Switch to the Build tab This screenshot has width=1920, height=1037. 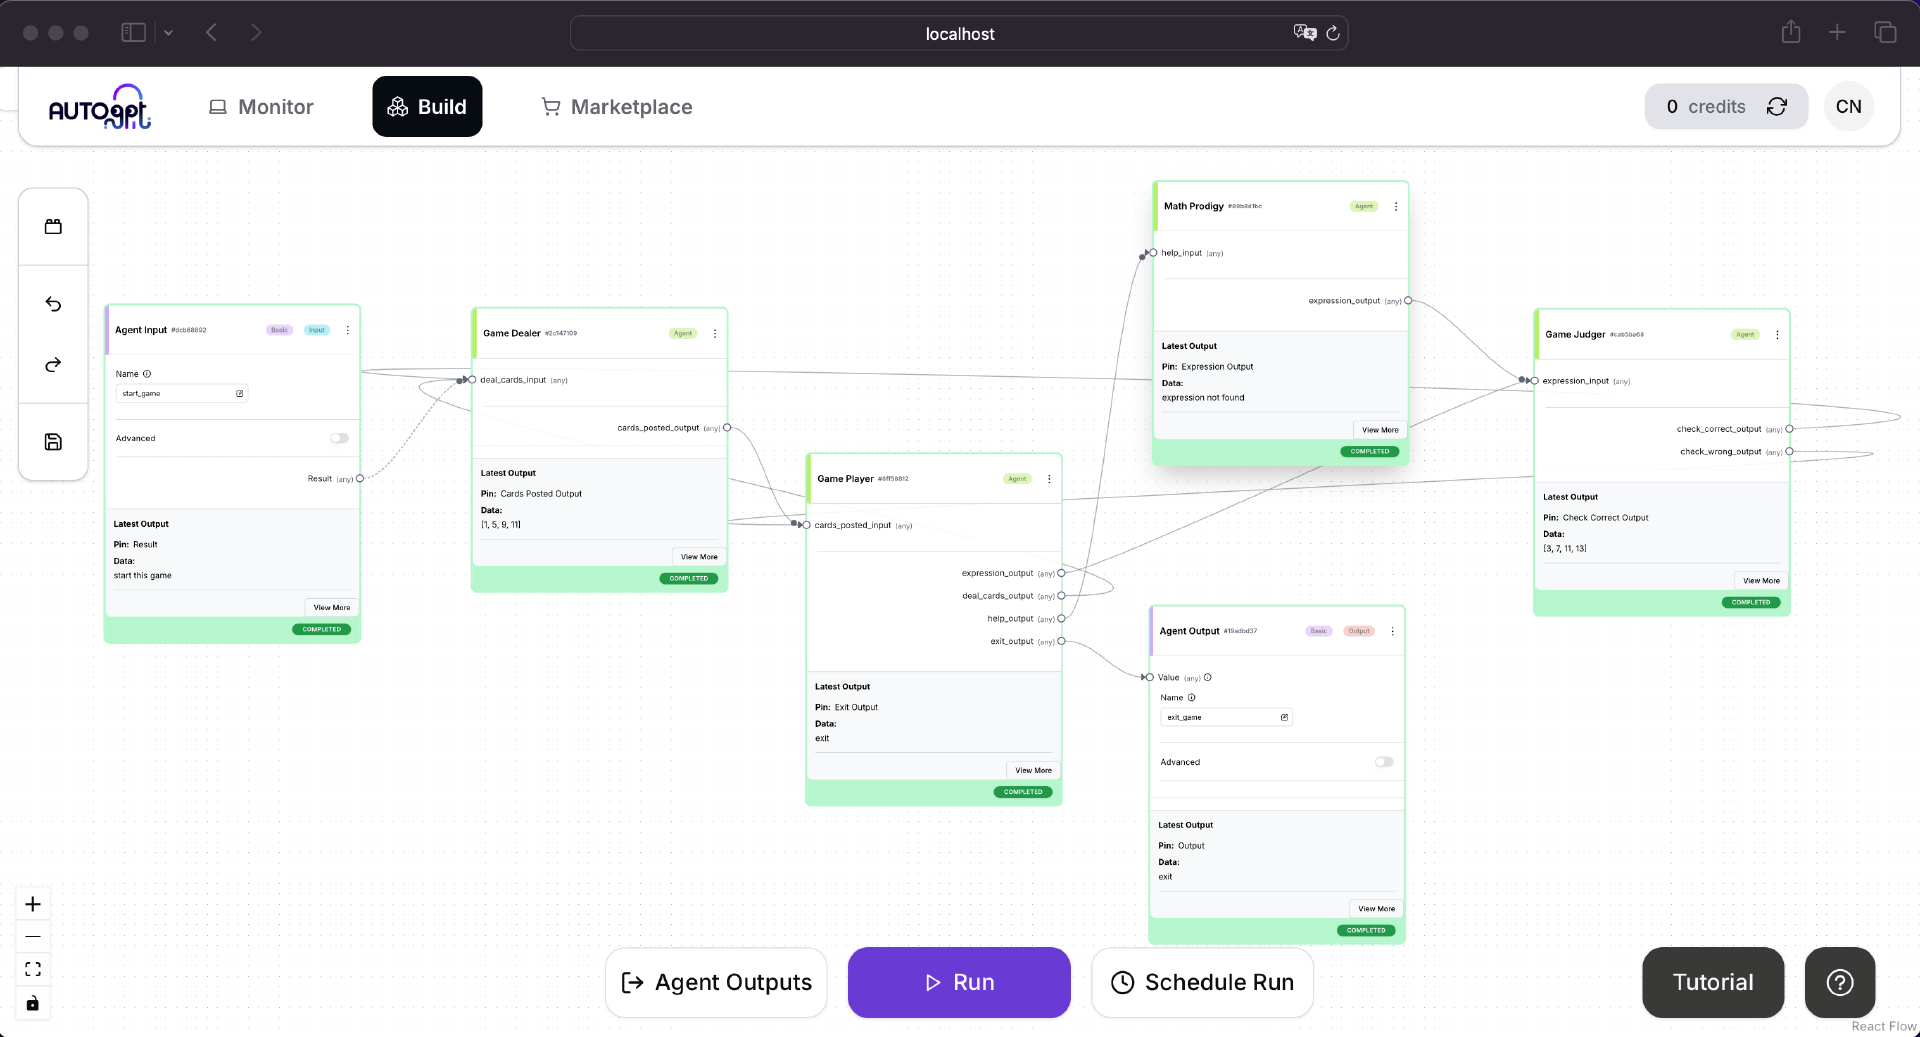coord(427,107)
